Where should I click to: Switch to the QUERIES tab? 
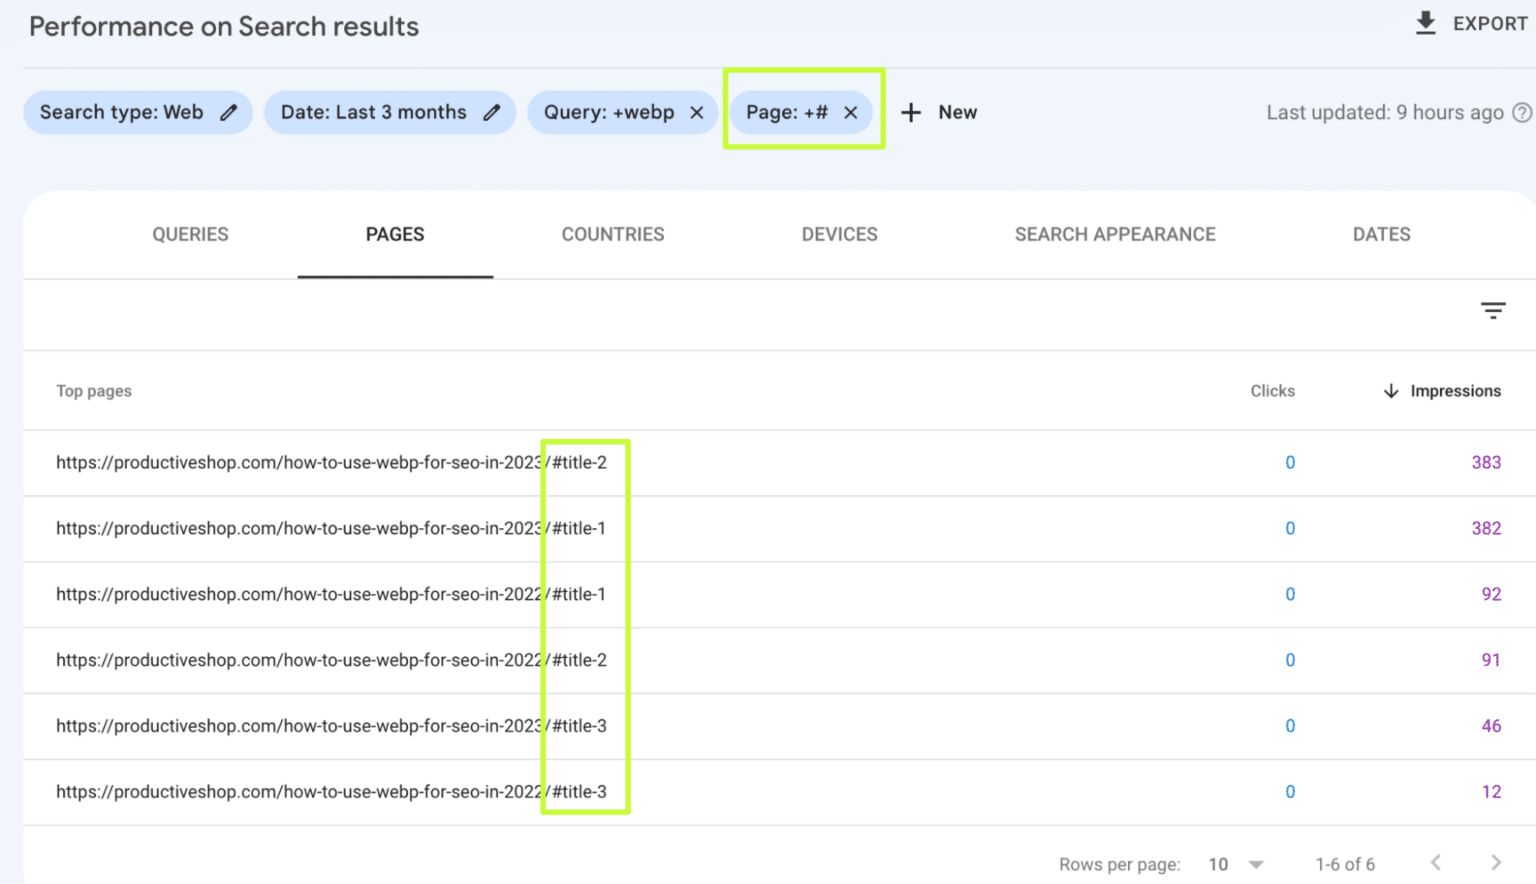(x=190, y=234)
